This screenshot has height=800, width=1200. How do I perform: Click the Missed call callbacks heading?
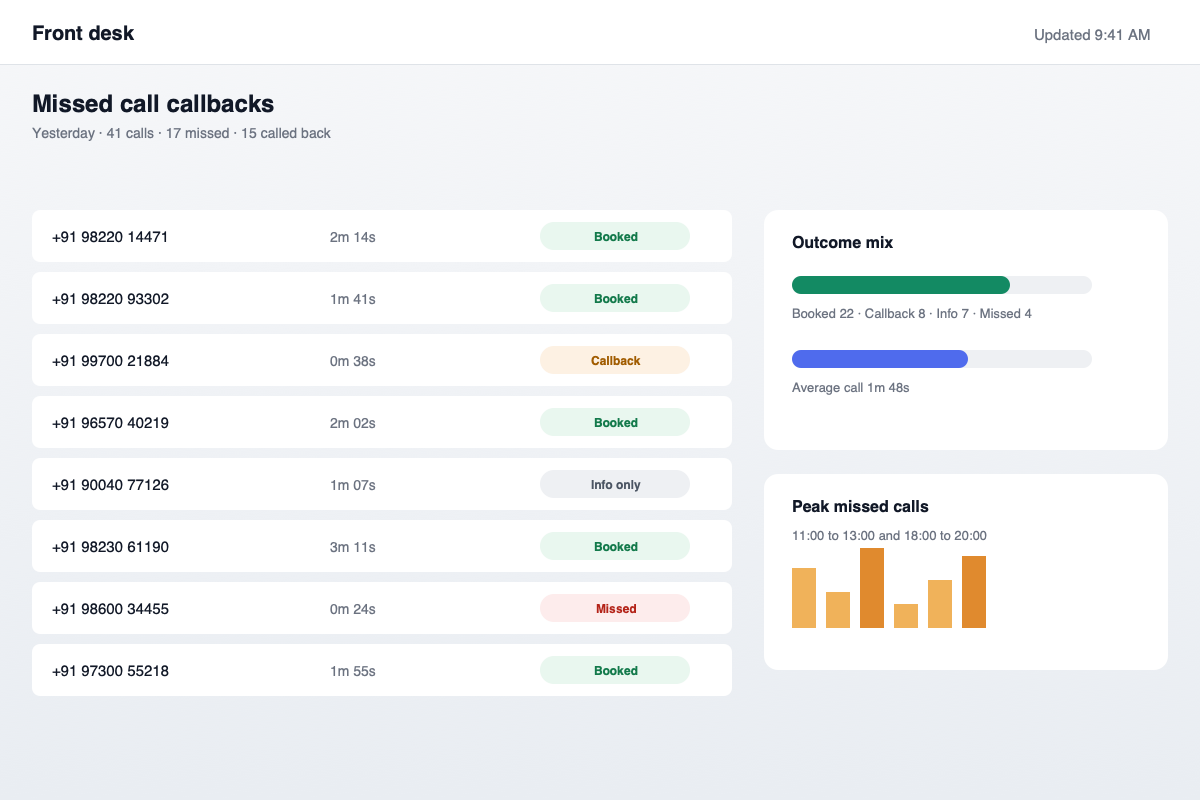(x=153, y=104)
